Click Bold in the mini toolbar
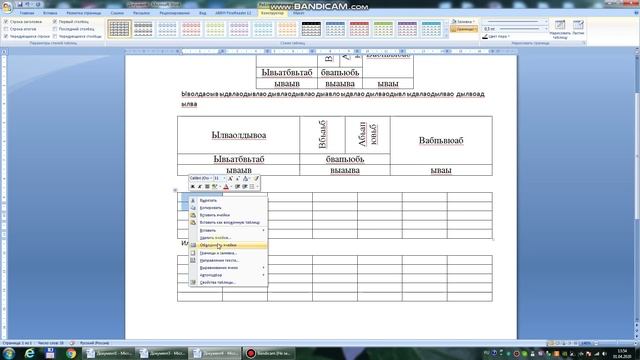The image size is (640, 360). point(193,187)
